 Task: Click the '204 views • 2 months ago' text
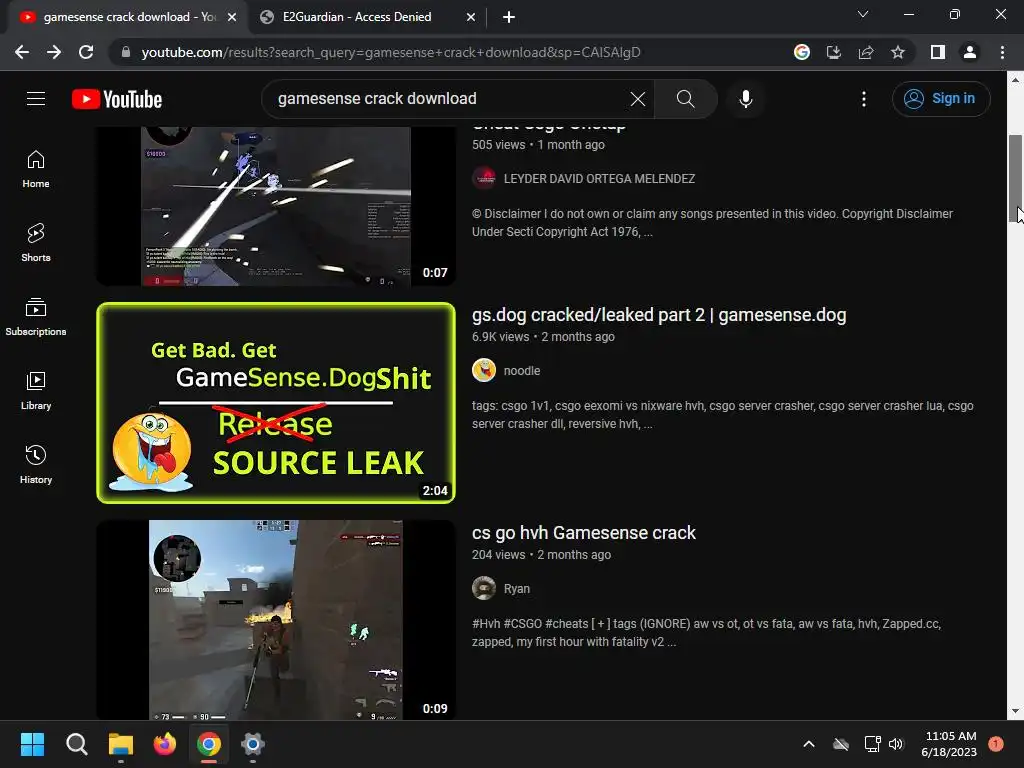(541, 555)
